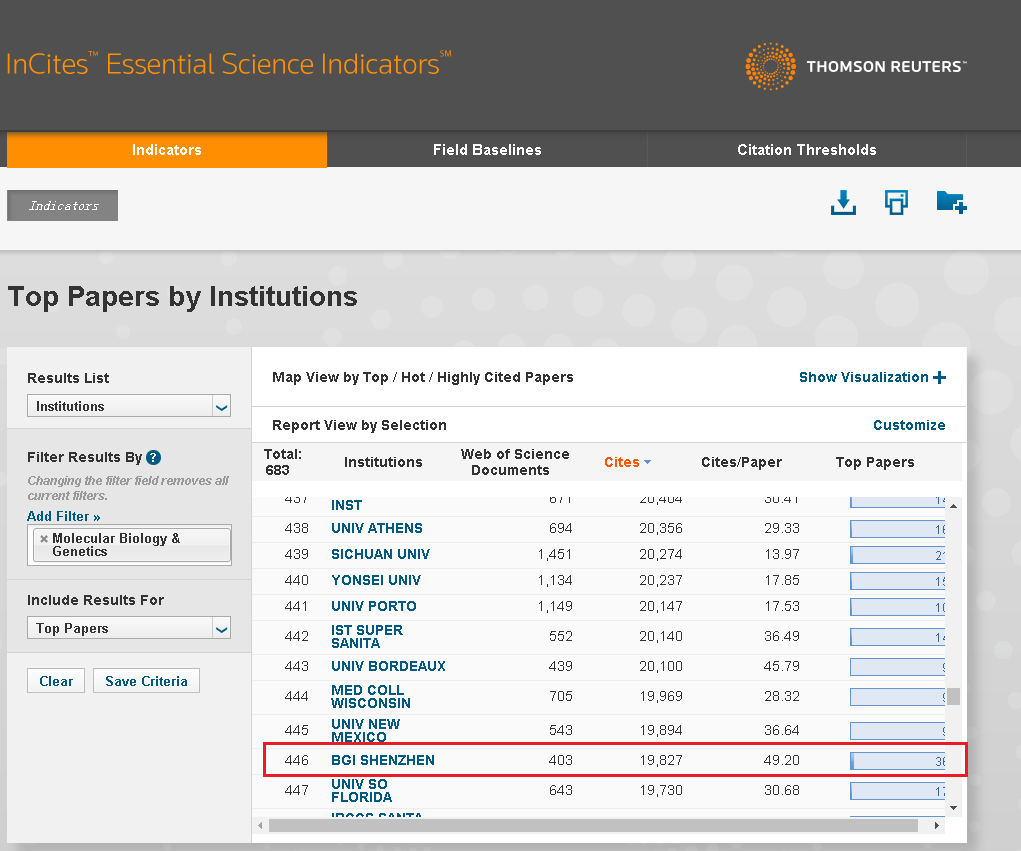Viewport: 1021px width, 851px height.
Task: Open the MED COLL WISCONSIN link
Action: pyautogui.click(x=371, y=697)
